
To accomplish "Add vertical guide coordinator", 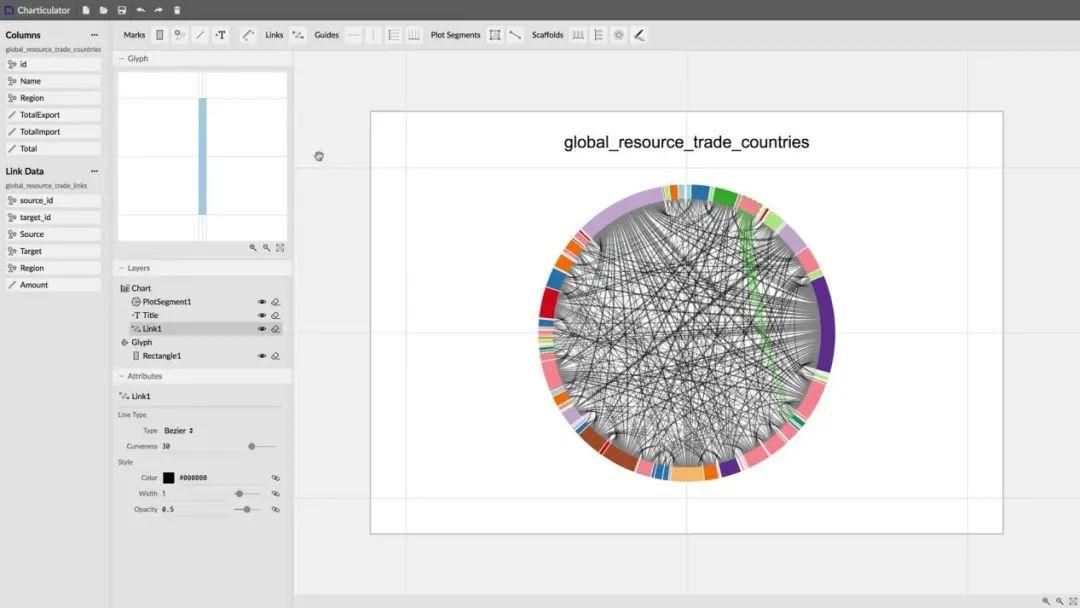I will tap(414, 35).
